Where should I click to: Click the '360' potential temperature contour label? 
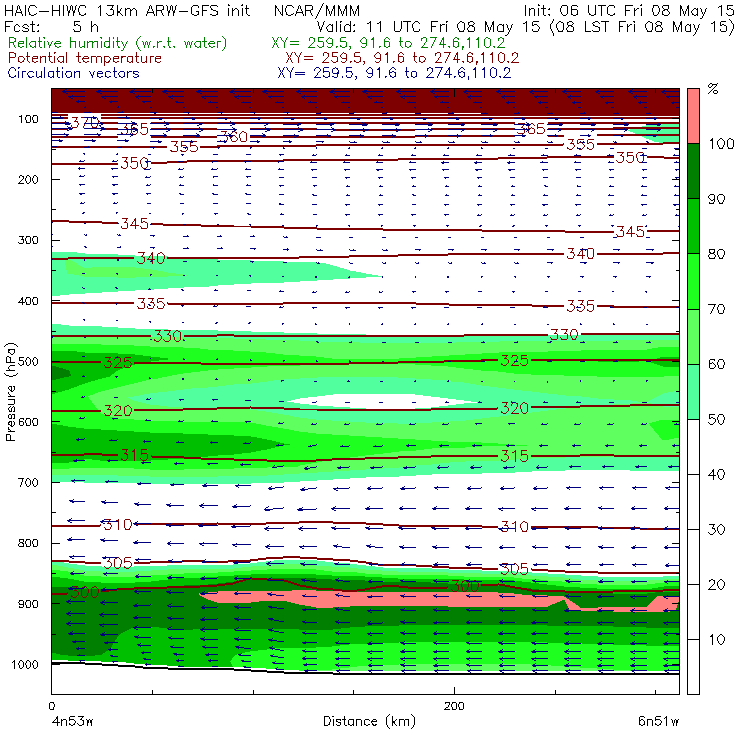233,137
